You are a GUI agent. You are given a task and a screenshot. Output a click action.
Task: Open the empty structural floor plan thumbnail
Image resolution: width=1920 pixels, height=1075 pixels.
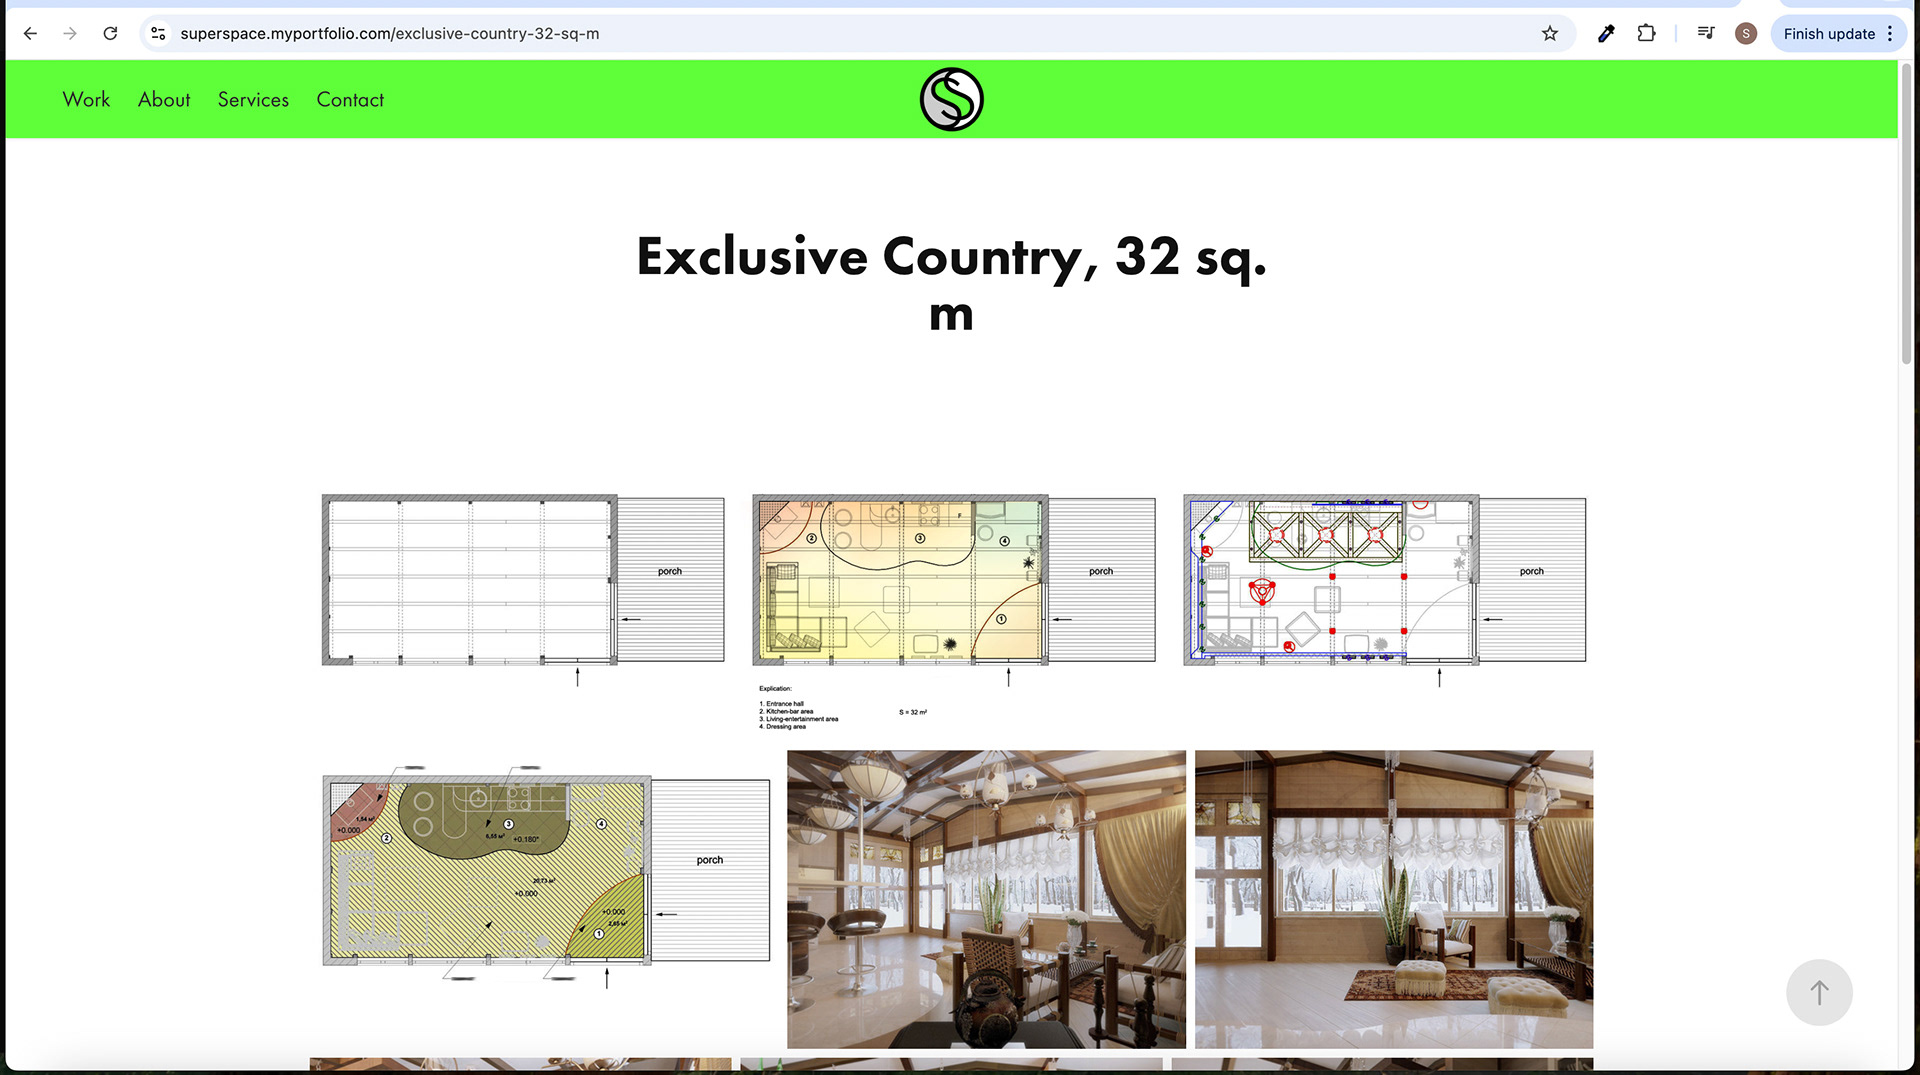(523, 590)
